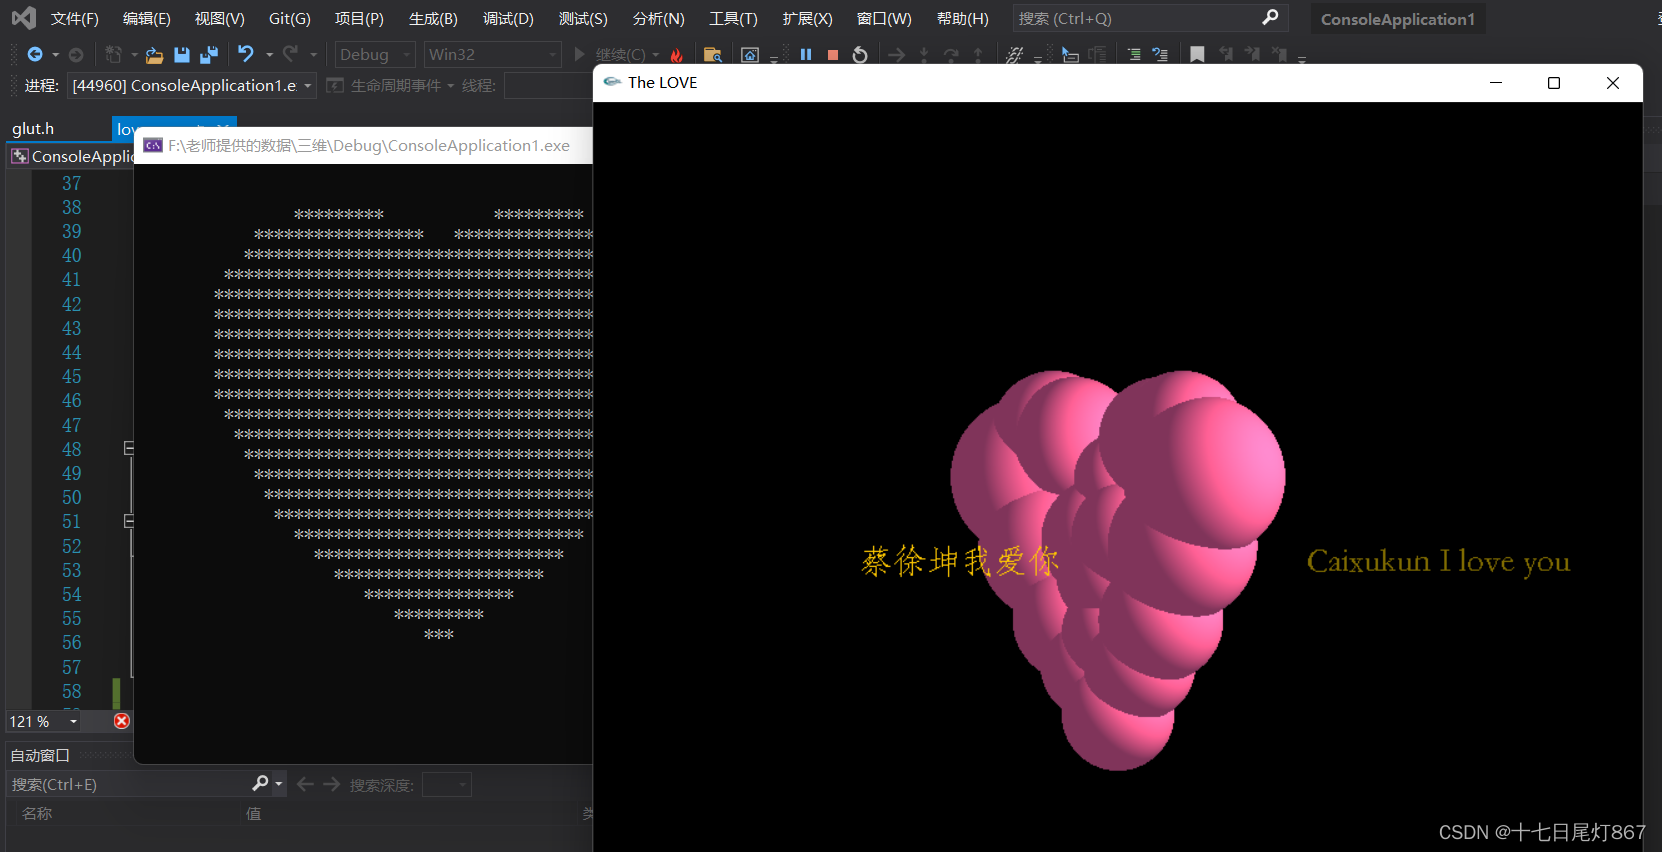Click the redo arrow icon
Viewport: 1662px width, 852px height.
point(291,54)
